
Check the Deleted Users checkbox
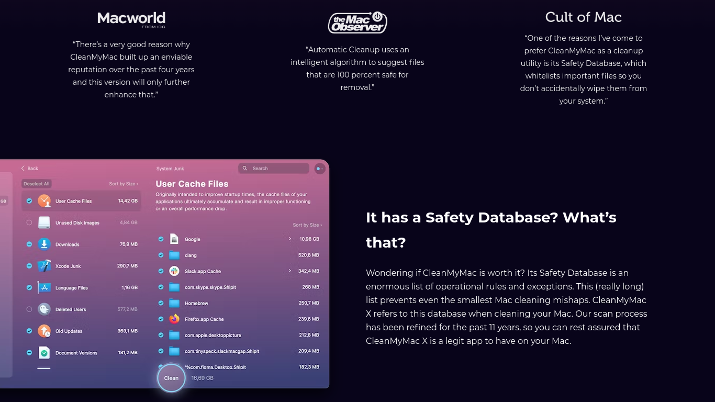click(29, 309)
